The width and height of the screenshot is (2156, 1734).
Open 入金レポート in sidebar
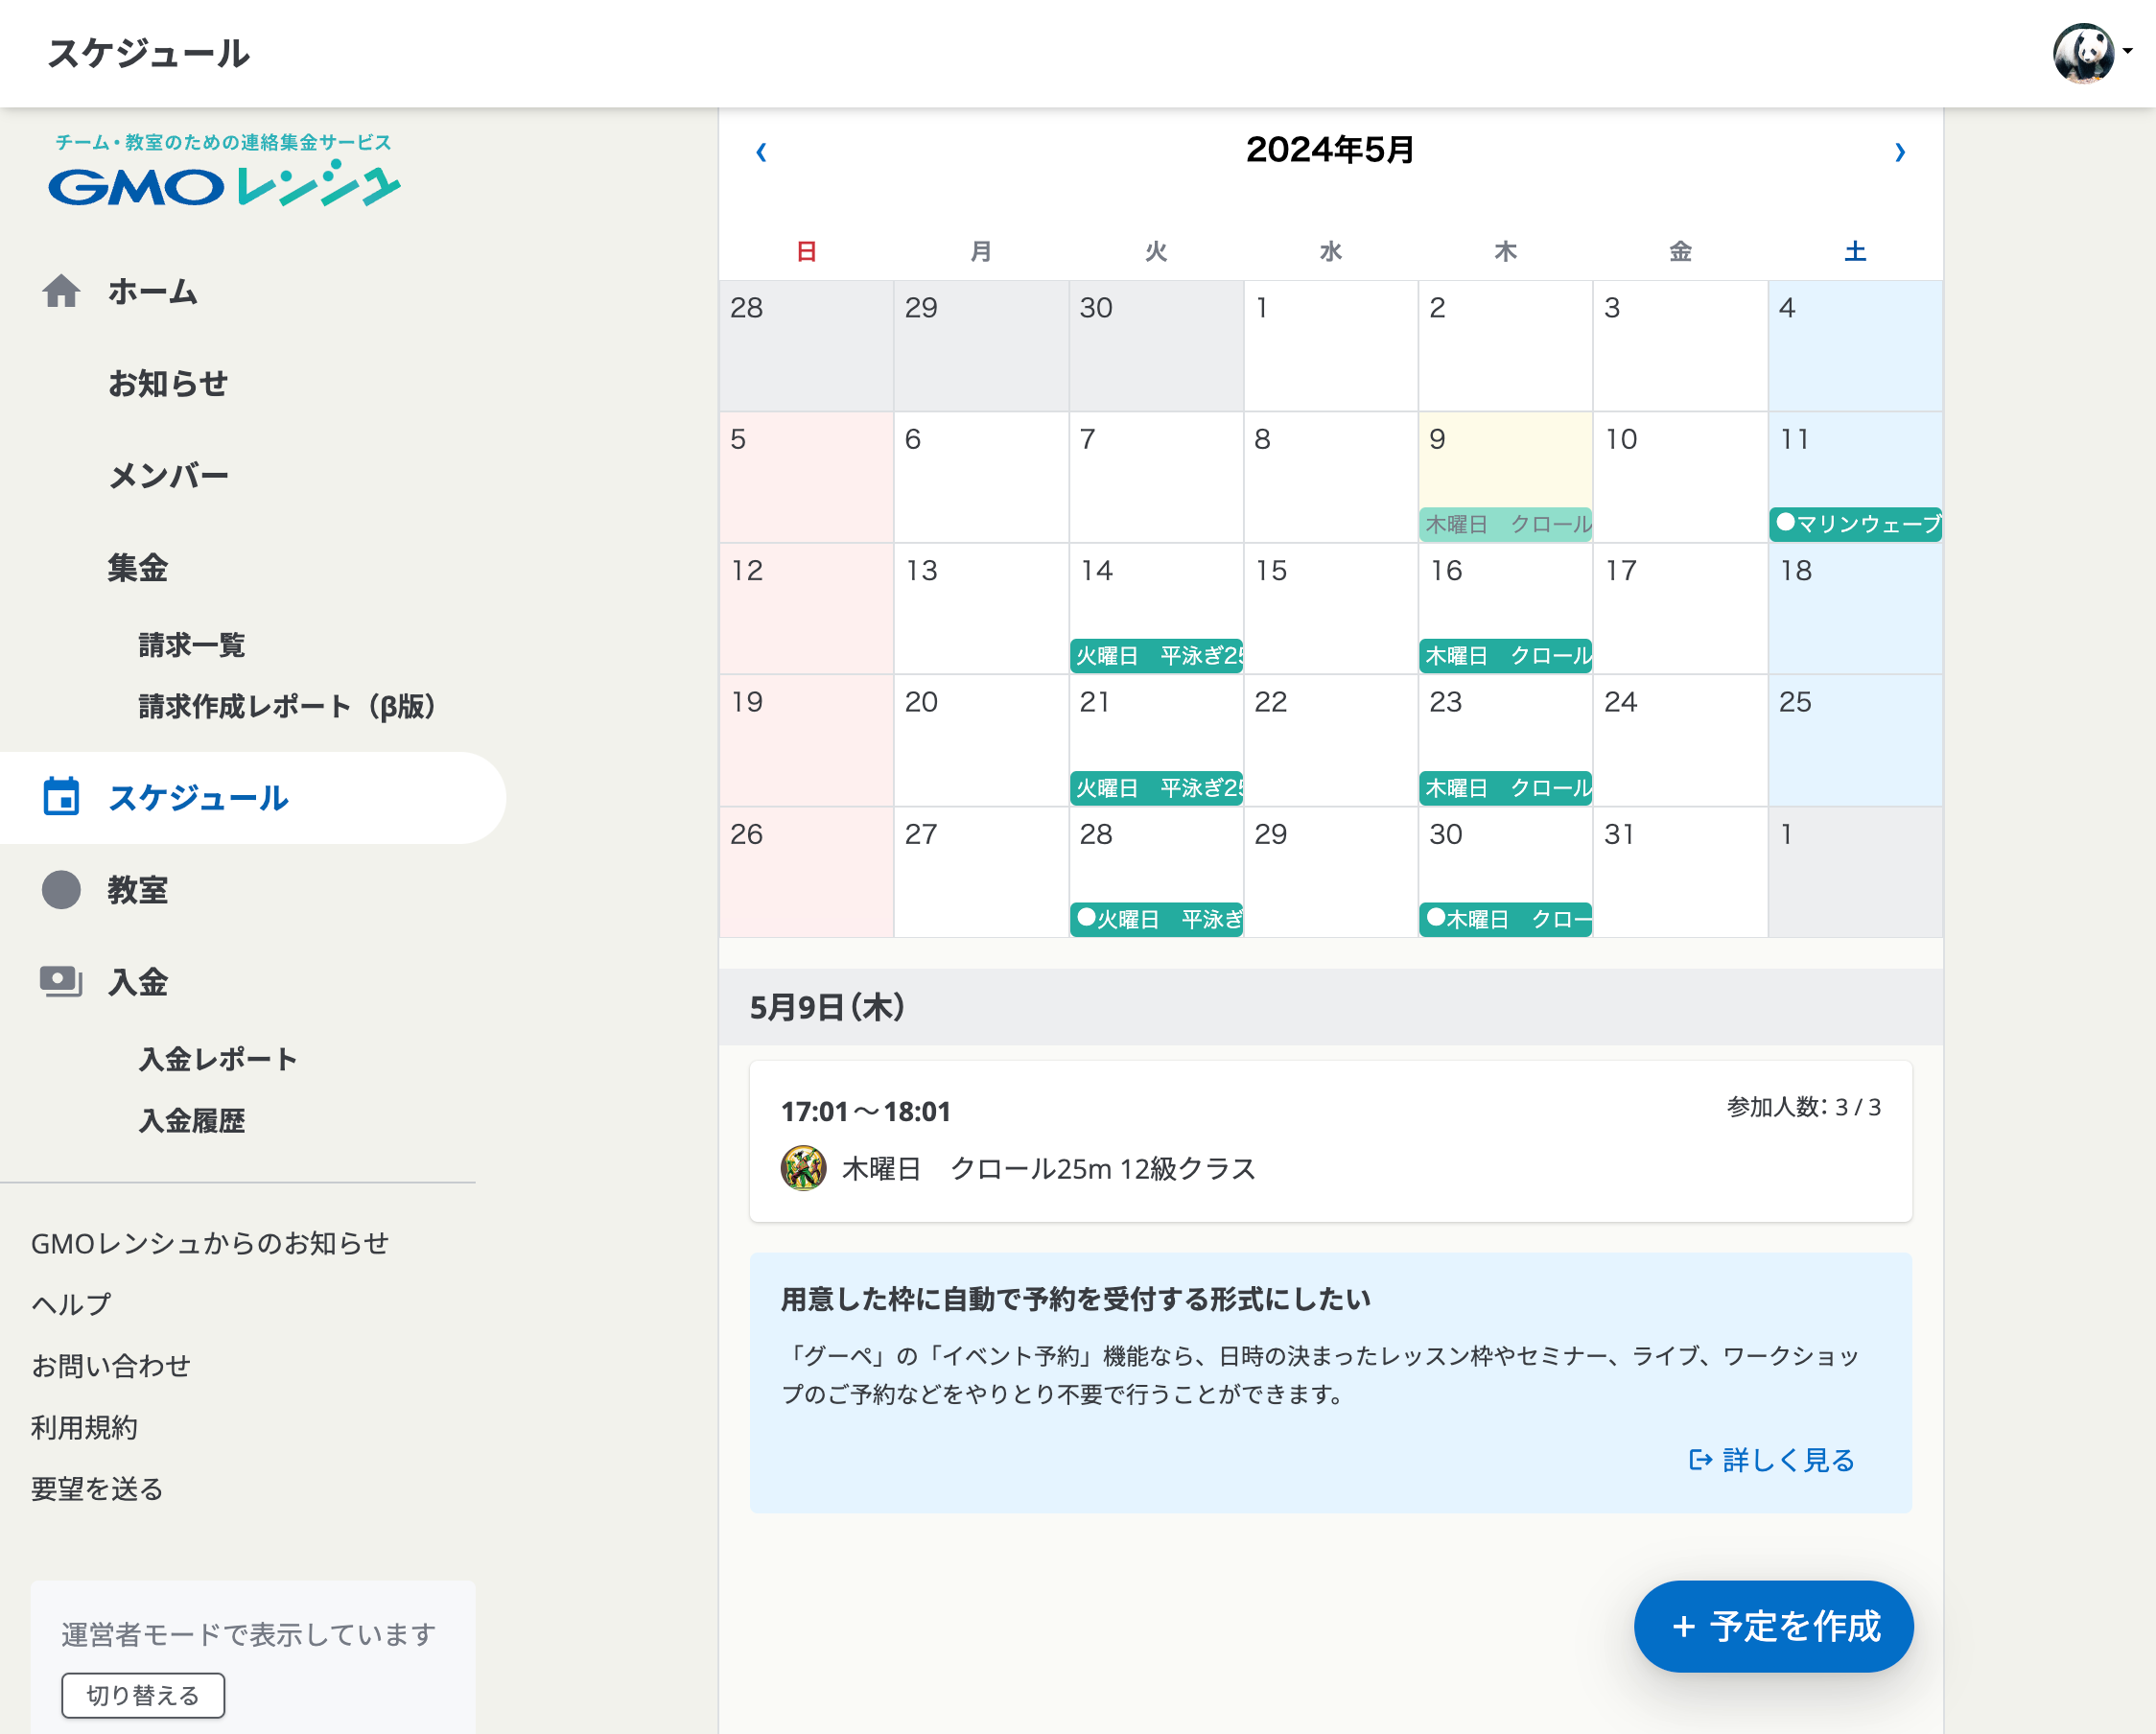coord(218,1059)
